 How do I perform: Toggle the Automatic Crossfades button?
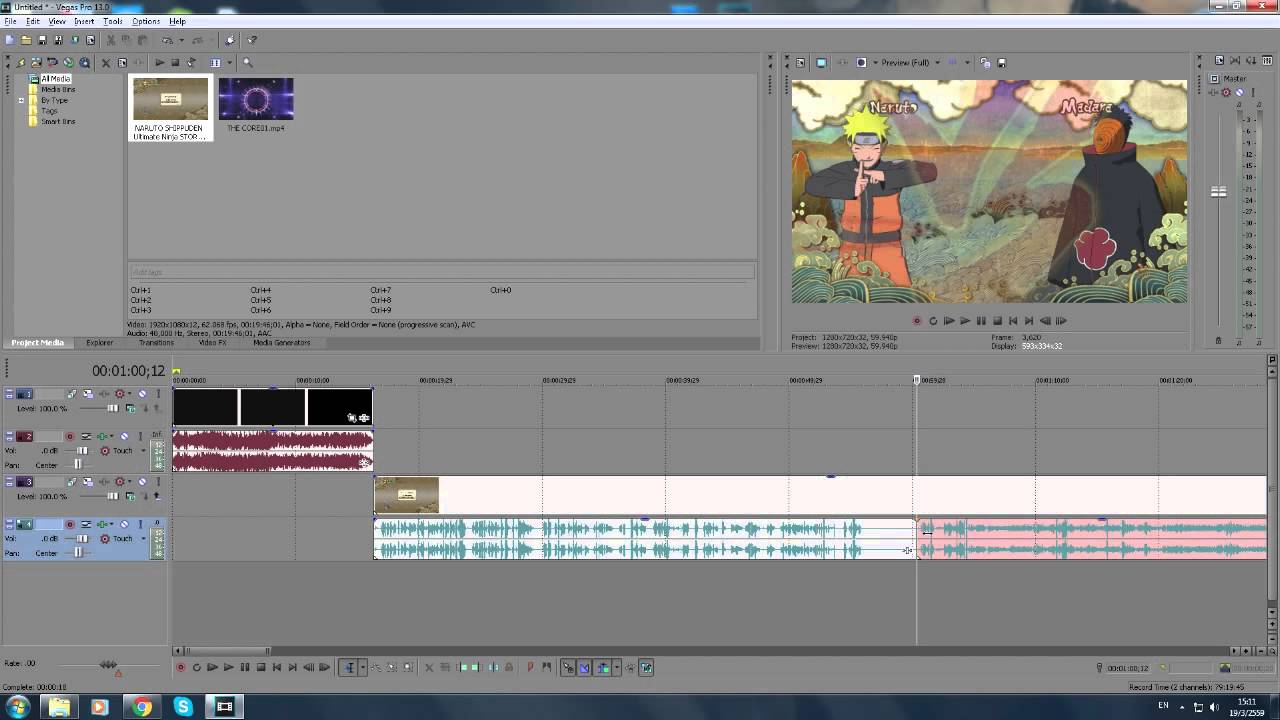coord(584,667)
